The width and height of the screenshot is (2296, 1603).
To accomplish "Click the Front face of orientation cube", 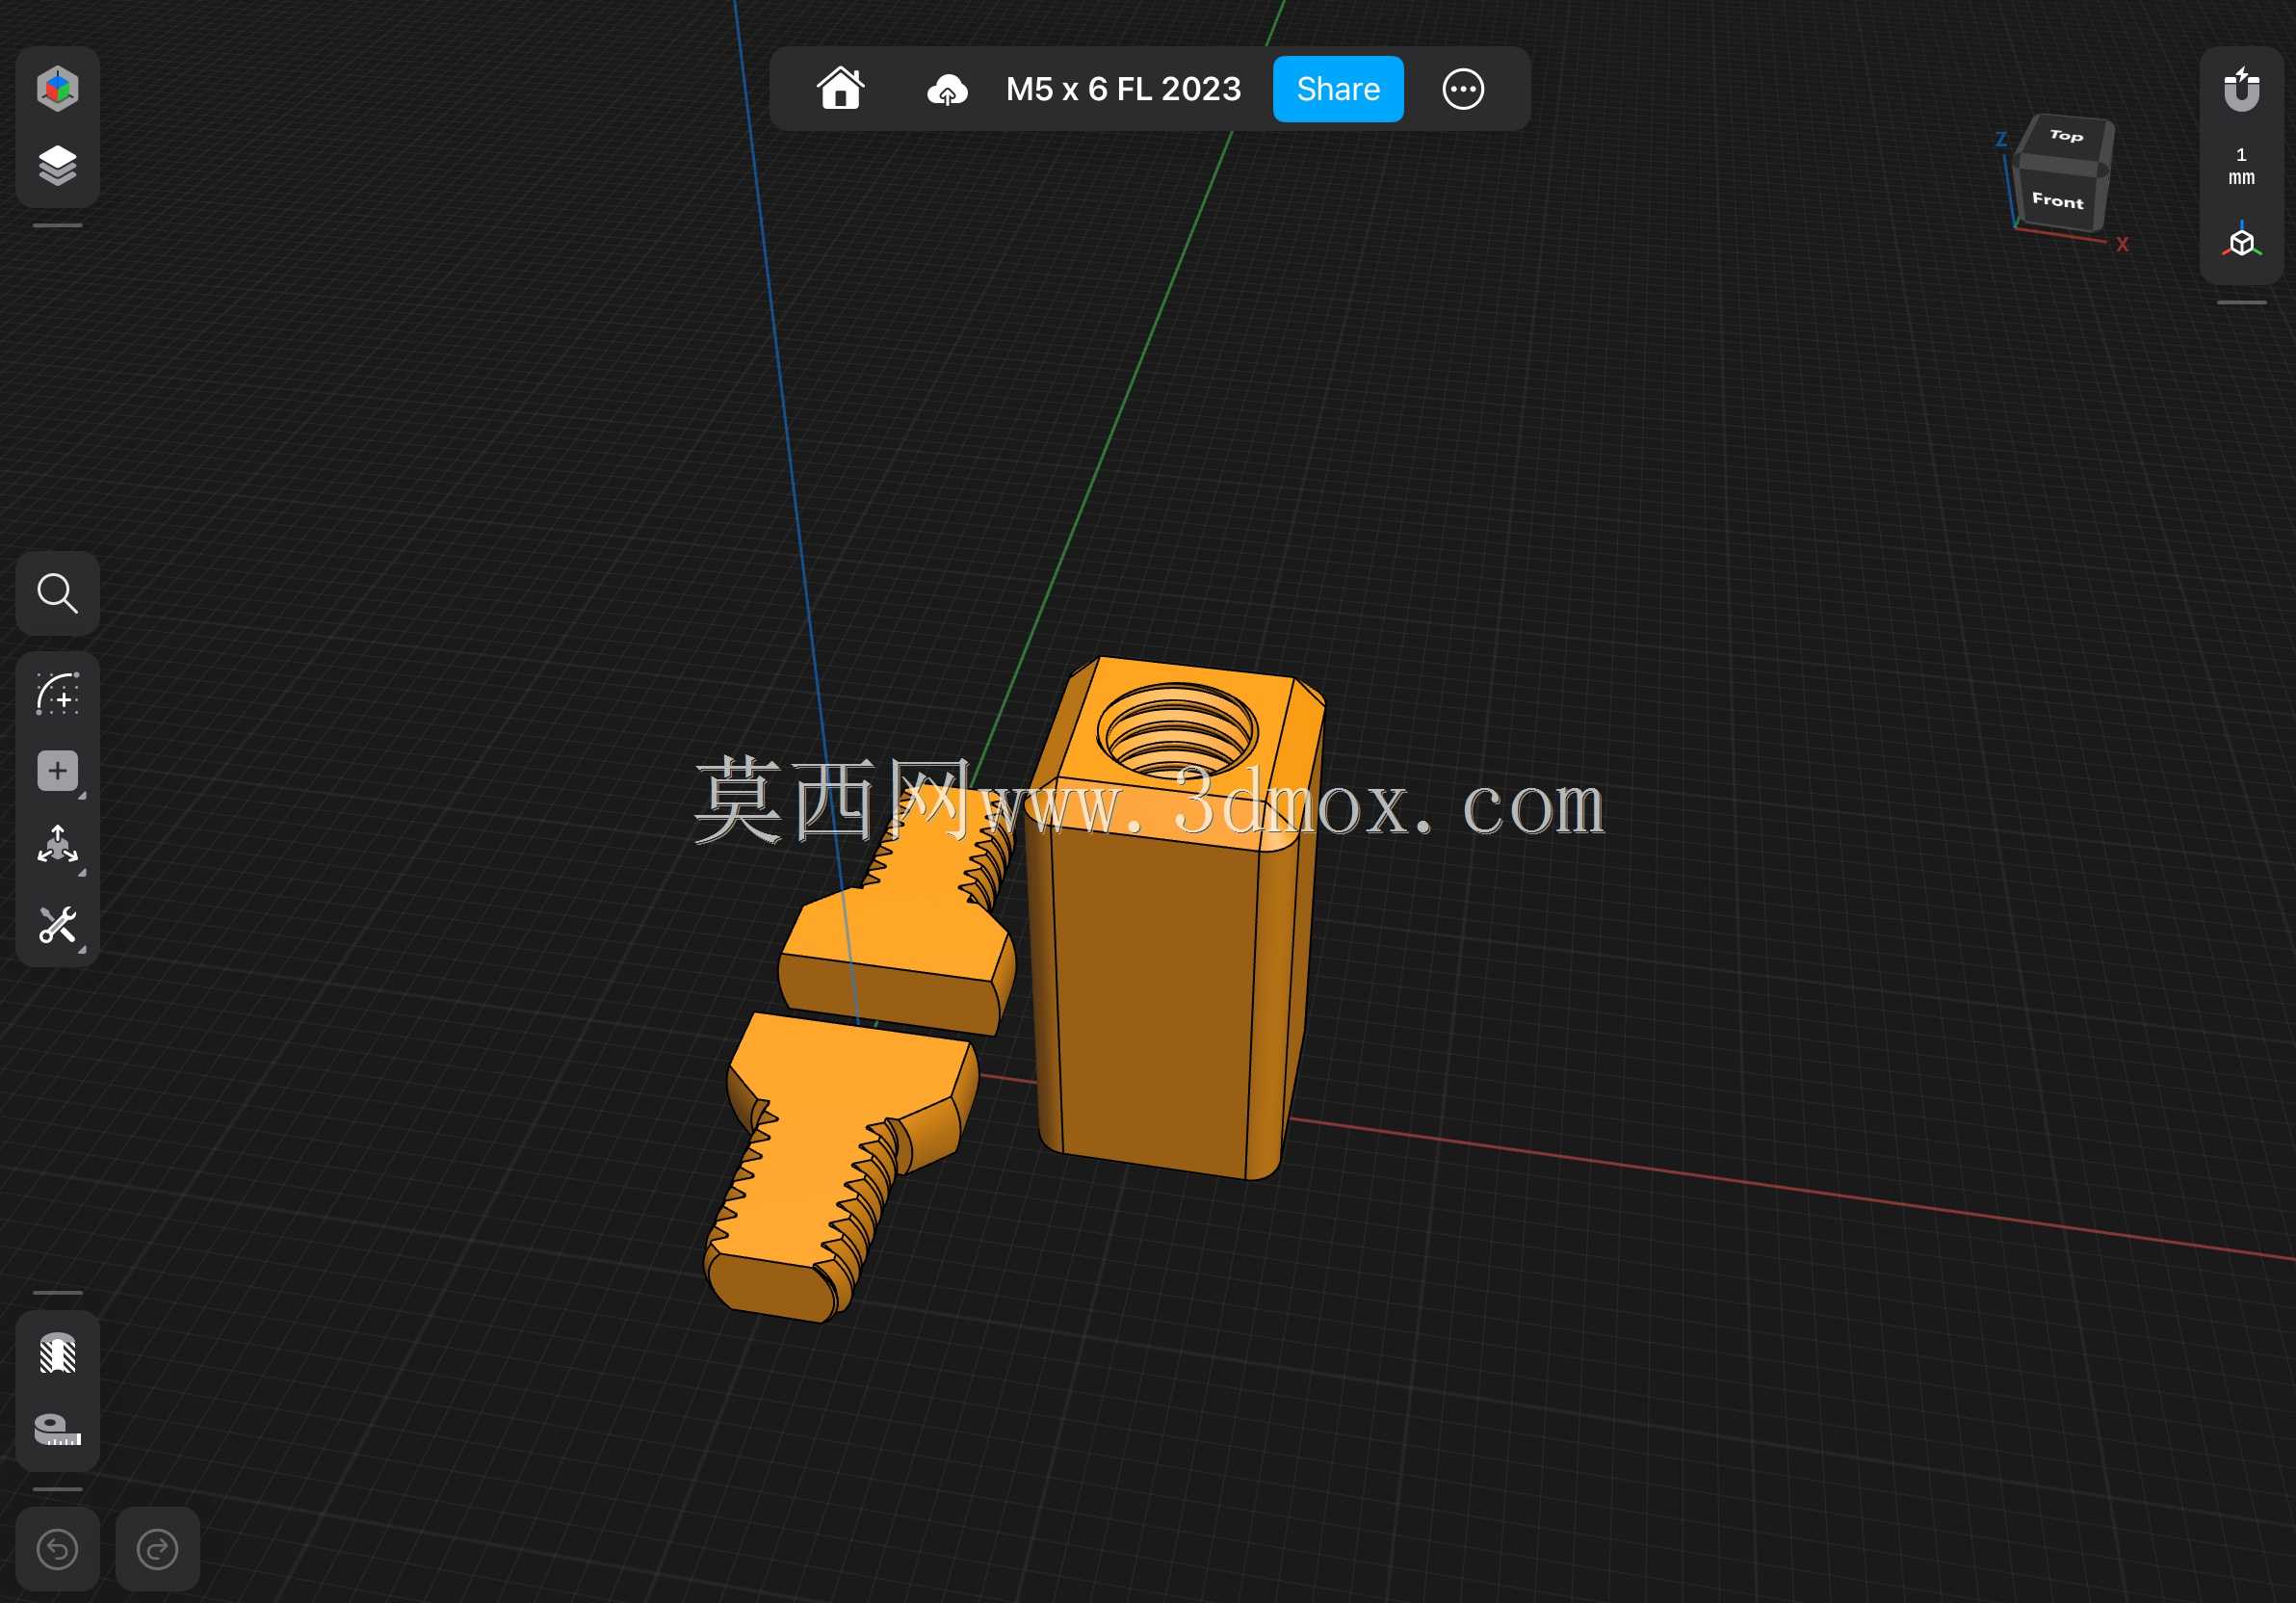I will [2057, 200].
